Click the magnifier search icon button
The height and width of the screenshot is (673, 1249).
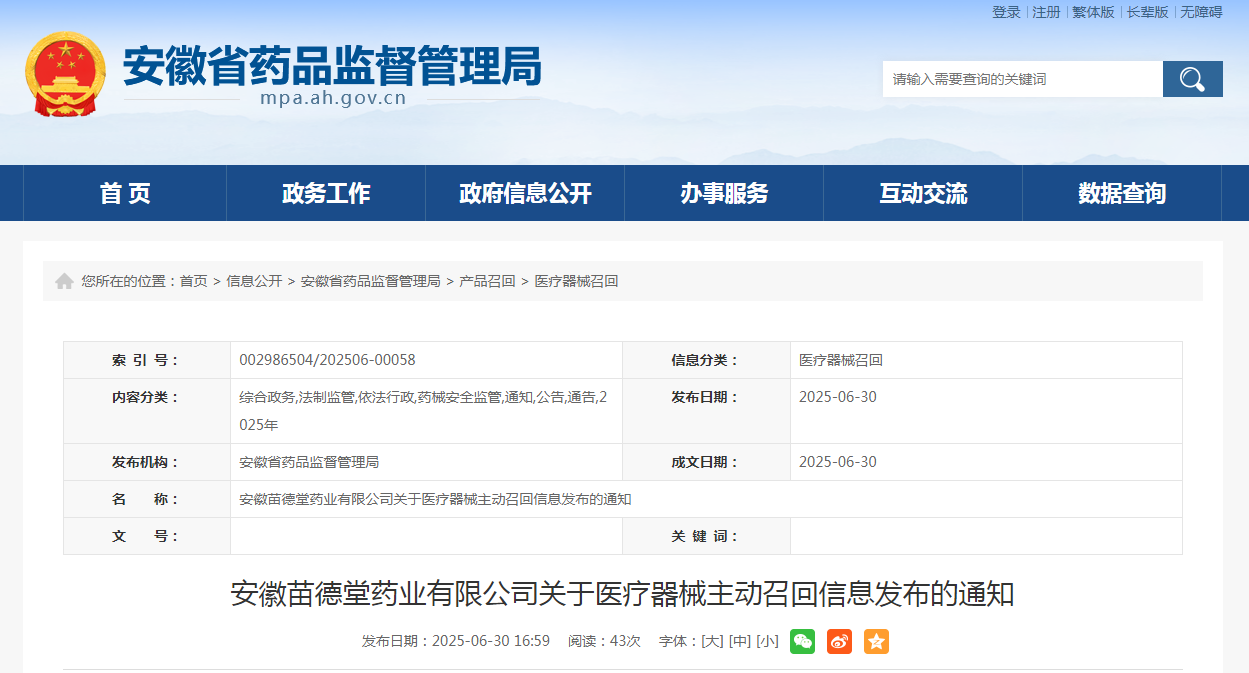(1192, 79)
